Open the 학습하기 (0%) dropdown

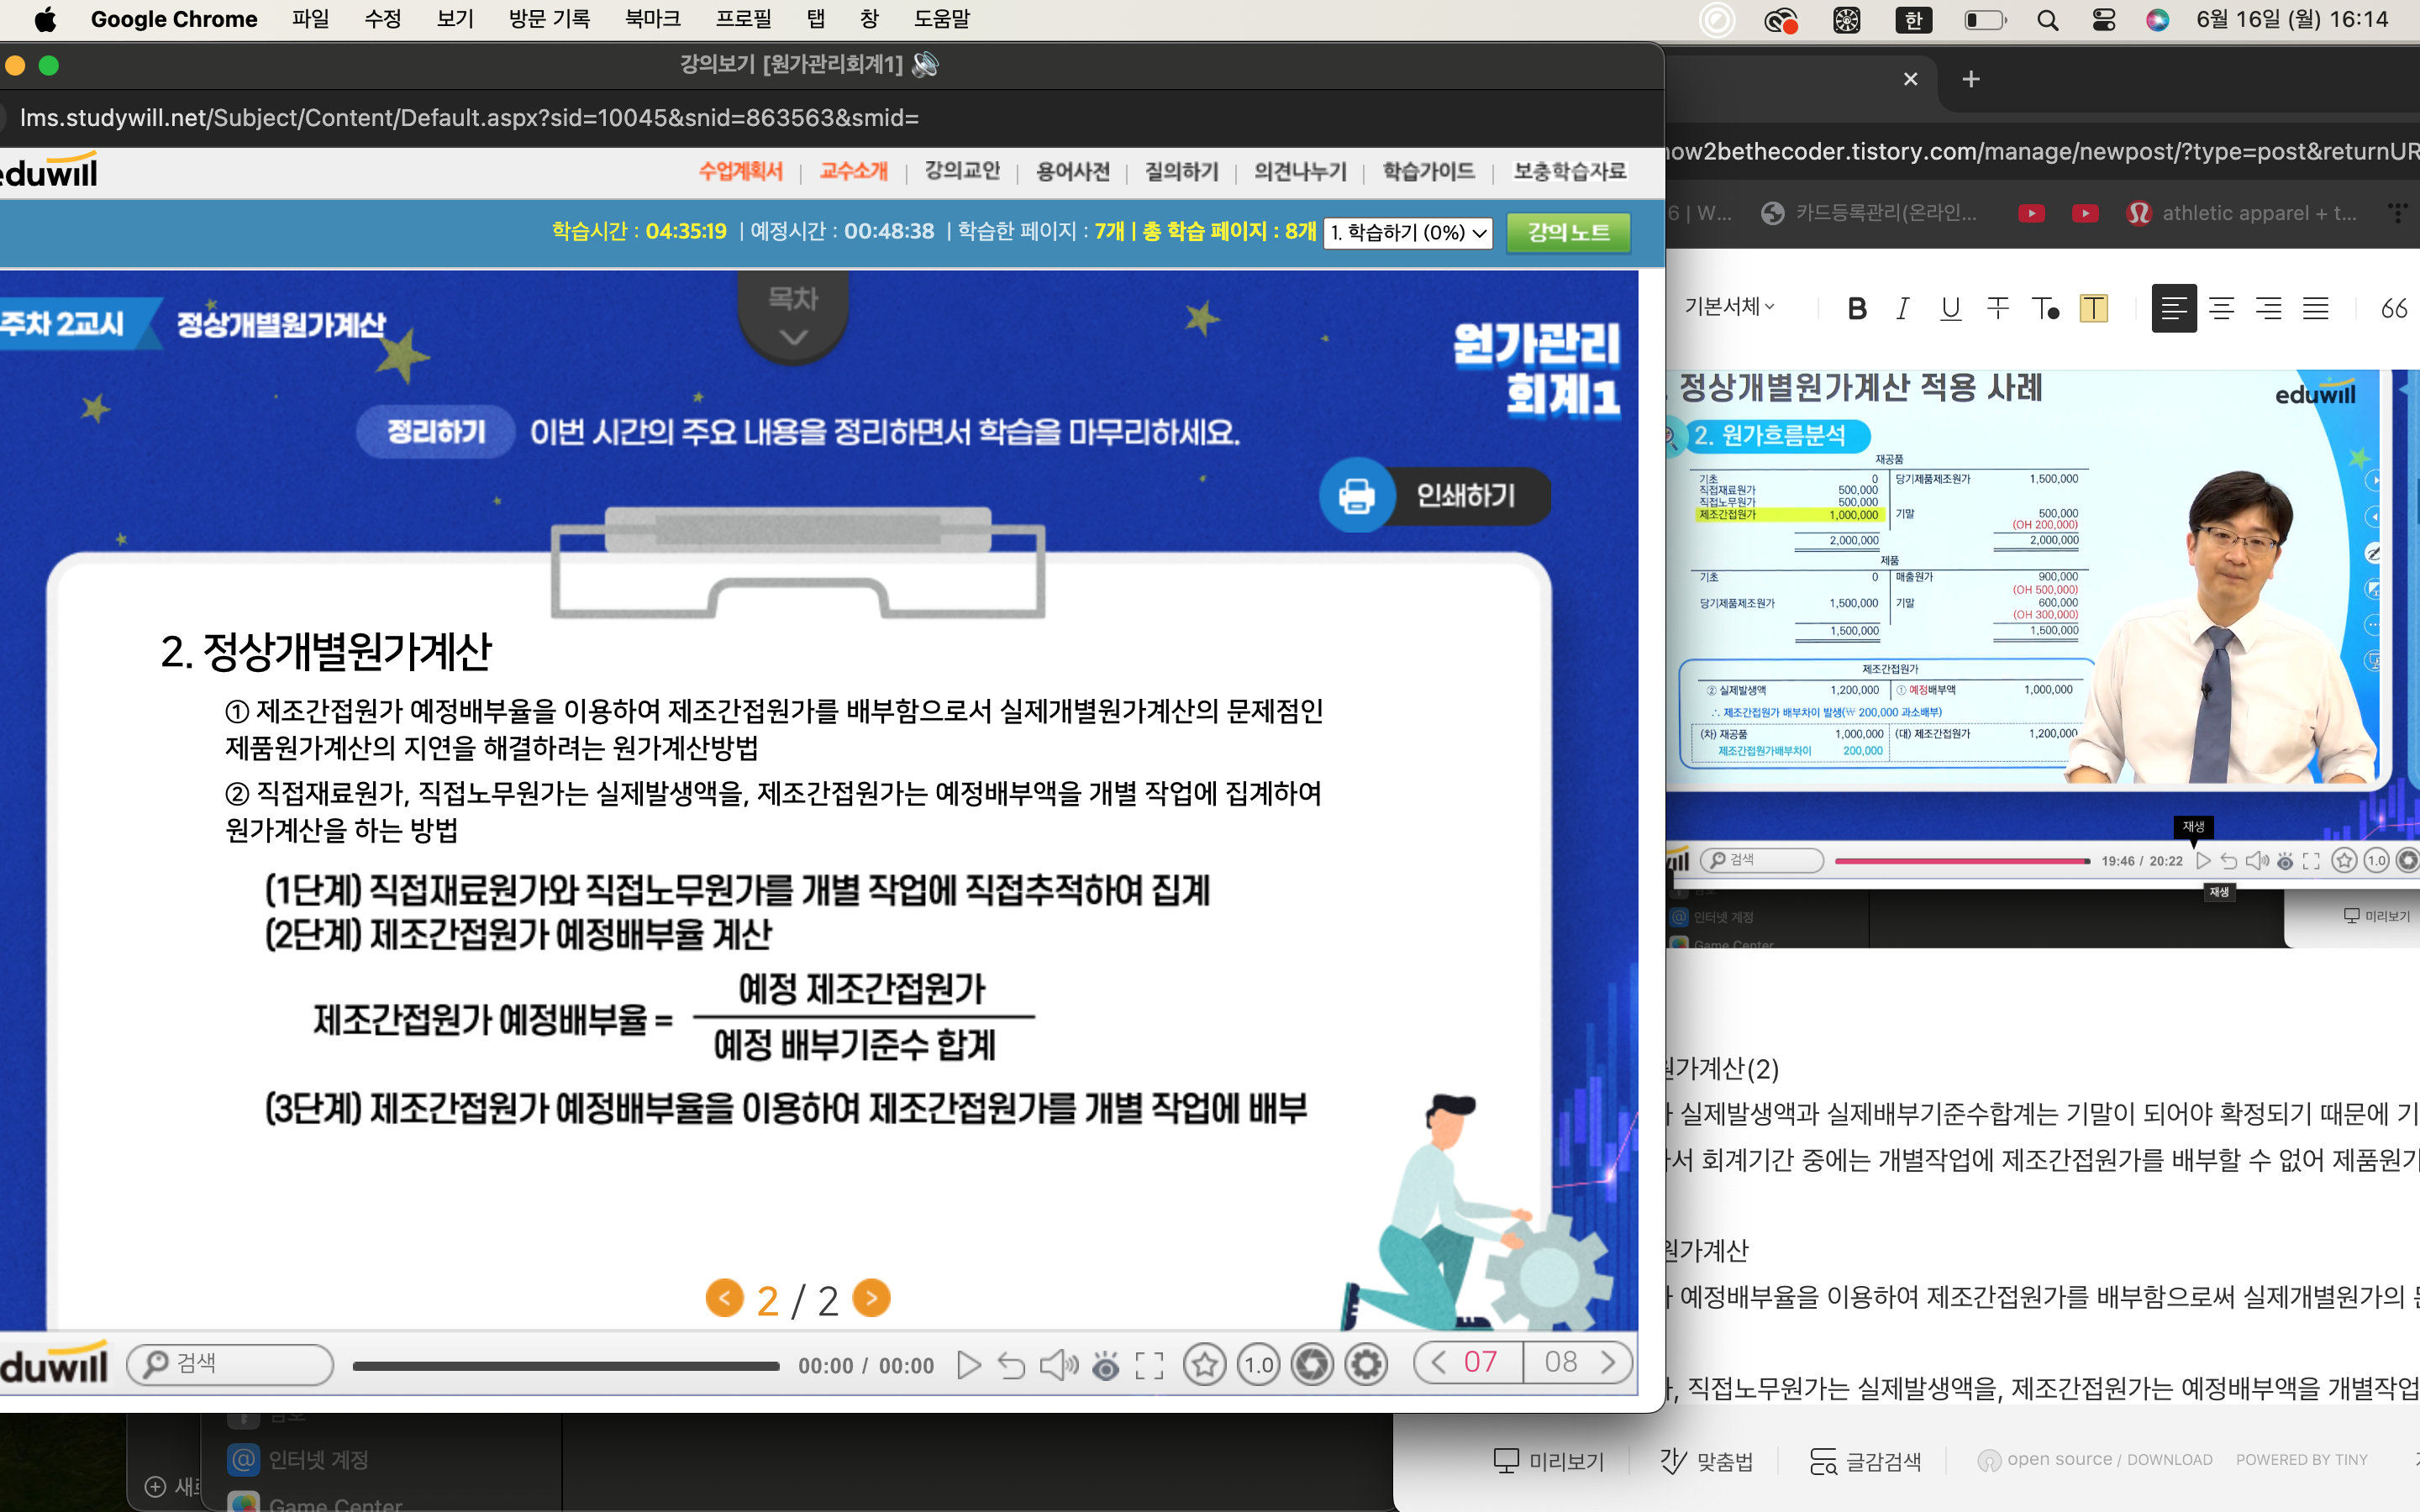click(1407, 233)
